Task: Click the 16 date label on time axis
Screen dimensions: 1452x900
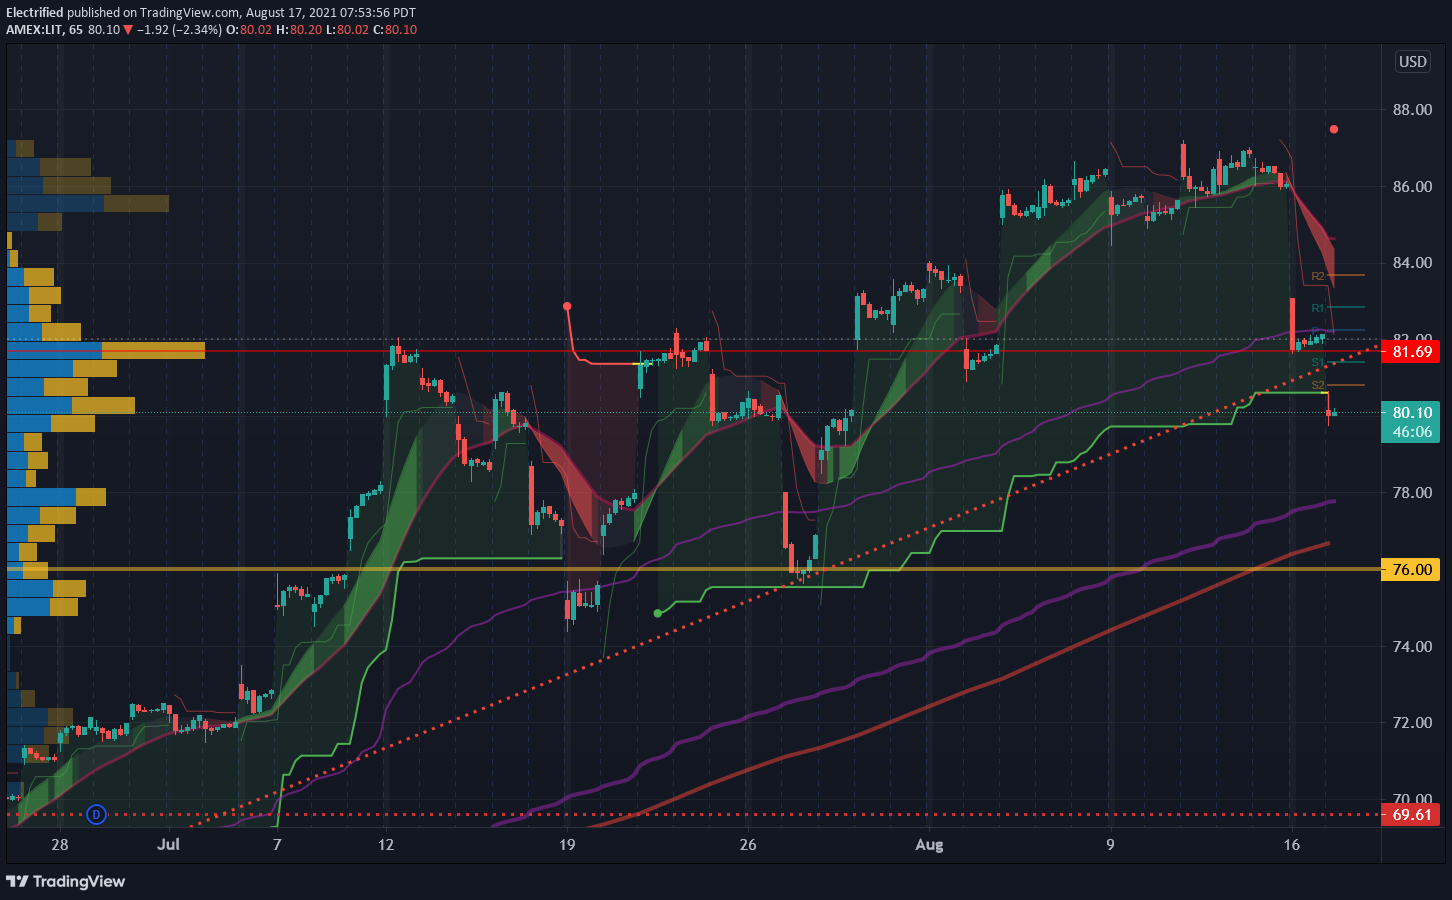Action: click(x=1292, y=845)
